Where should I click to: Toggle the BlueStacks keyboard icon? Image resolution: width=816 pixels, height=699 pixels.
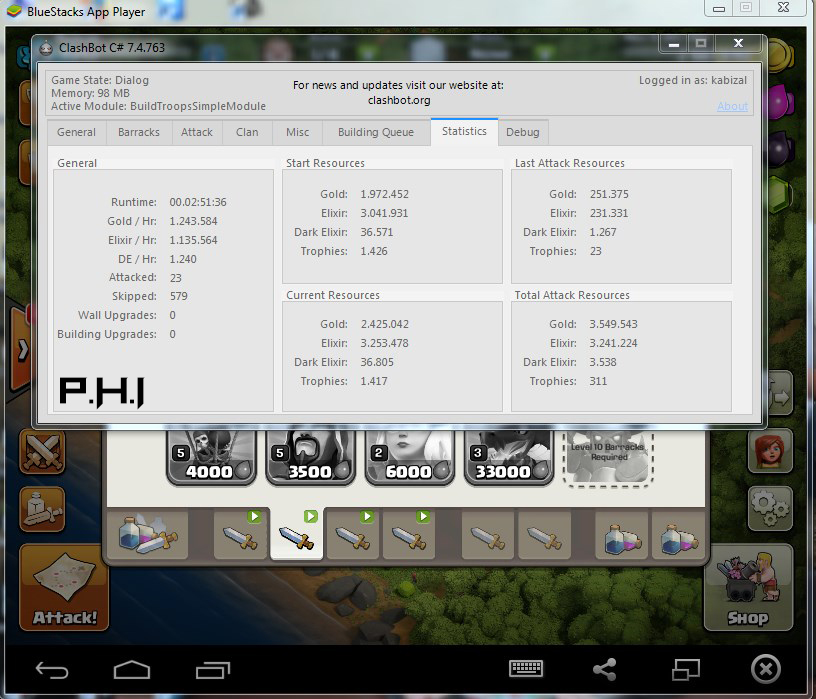526,669
